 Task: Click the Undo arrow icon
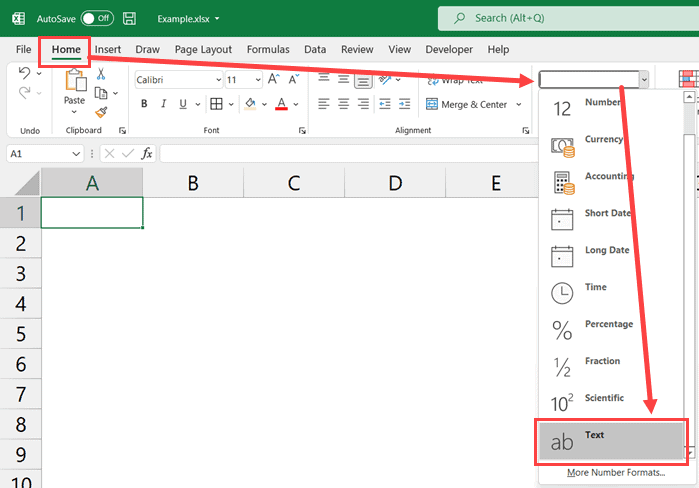point(25,74)
